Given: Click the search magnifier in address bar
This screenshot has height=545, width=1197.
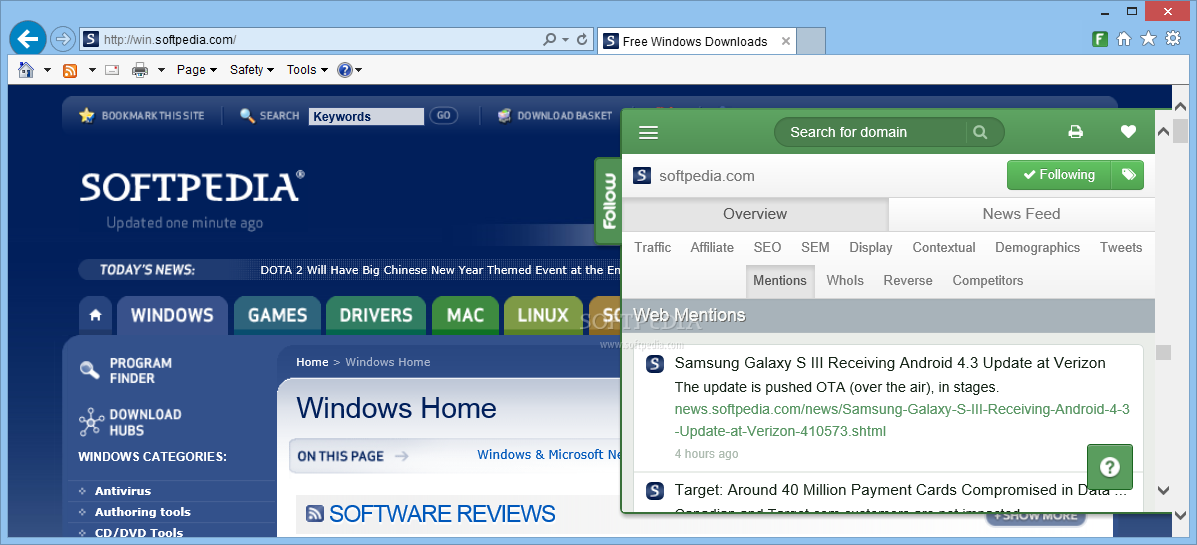Looking at the screenshot, I should [549, 40].
